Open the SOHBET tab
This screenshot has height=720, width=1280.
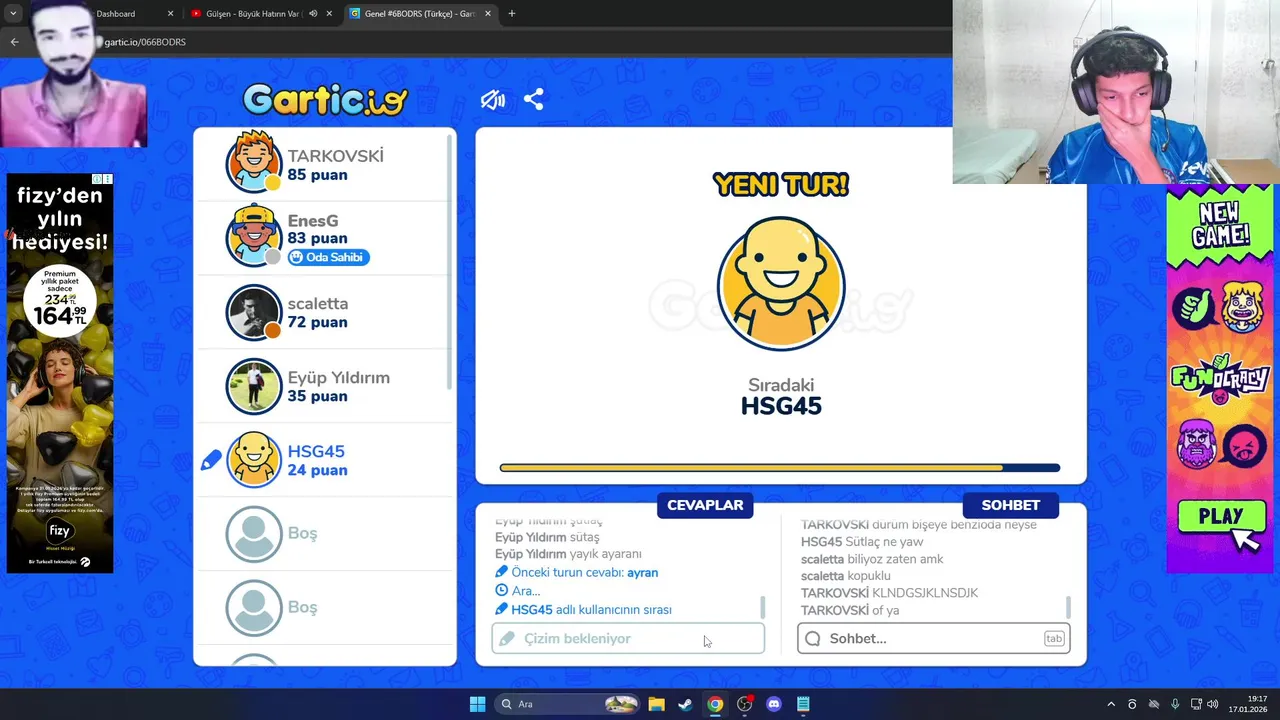point(1010,505)
